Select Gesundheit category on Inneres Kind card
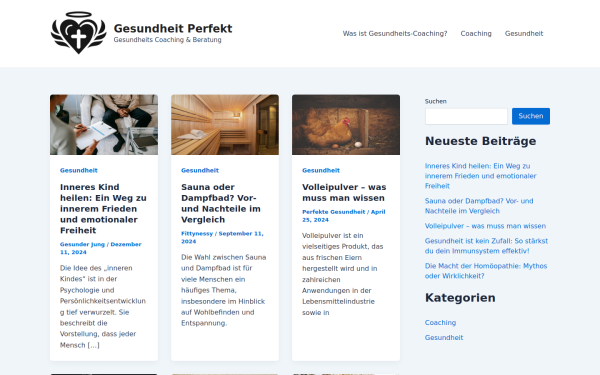Viewport: 600px width, 375px height. coord(78,171)
